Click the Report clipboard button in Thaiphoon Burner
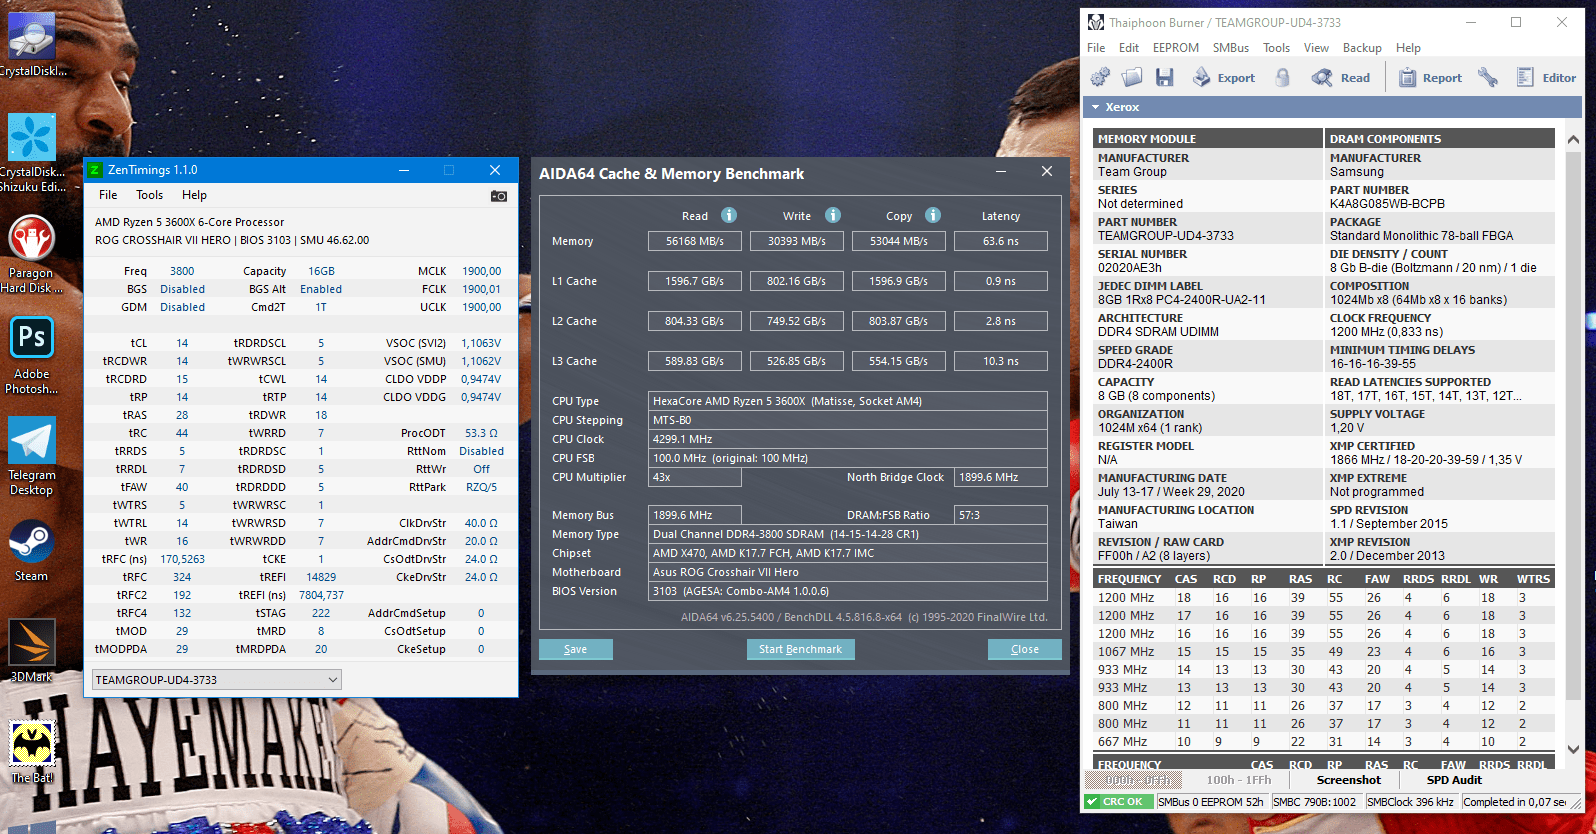The image size is (1596, 834). [x=1430, y=77]
